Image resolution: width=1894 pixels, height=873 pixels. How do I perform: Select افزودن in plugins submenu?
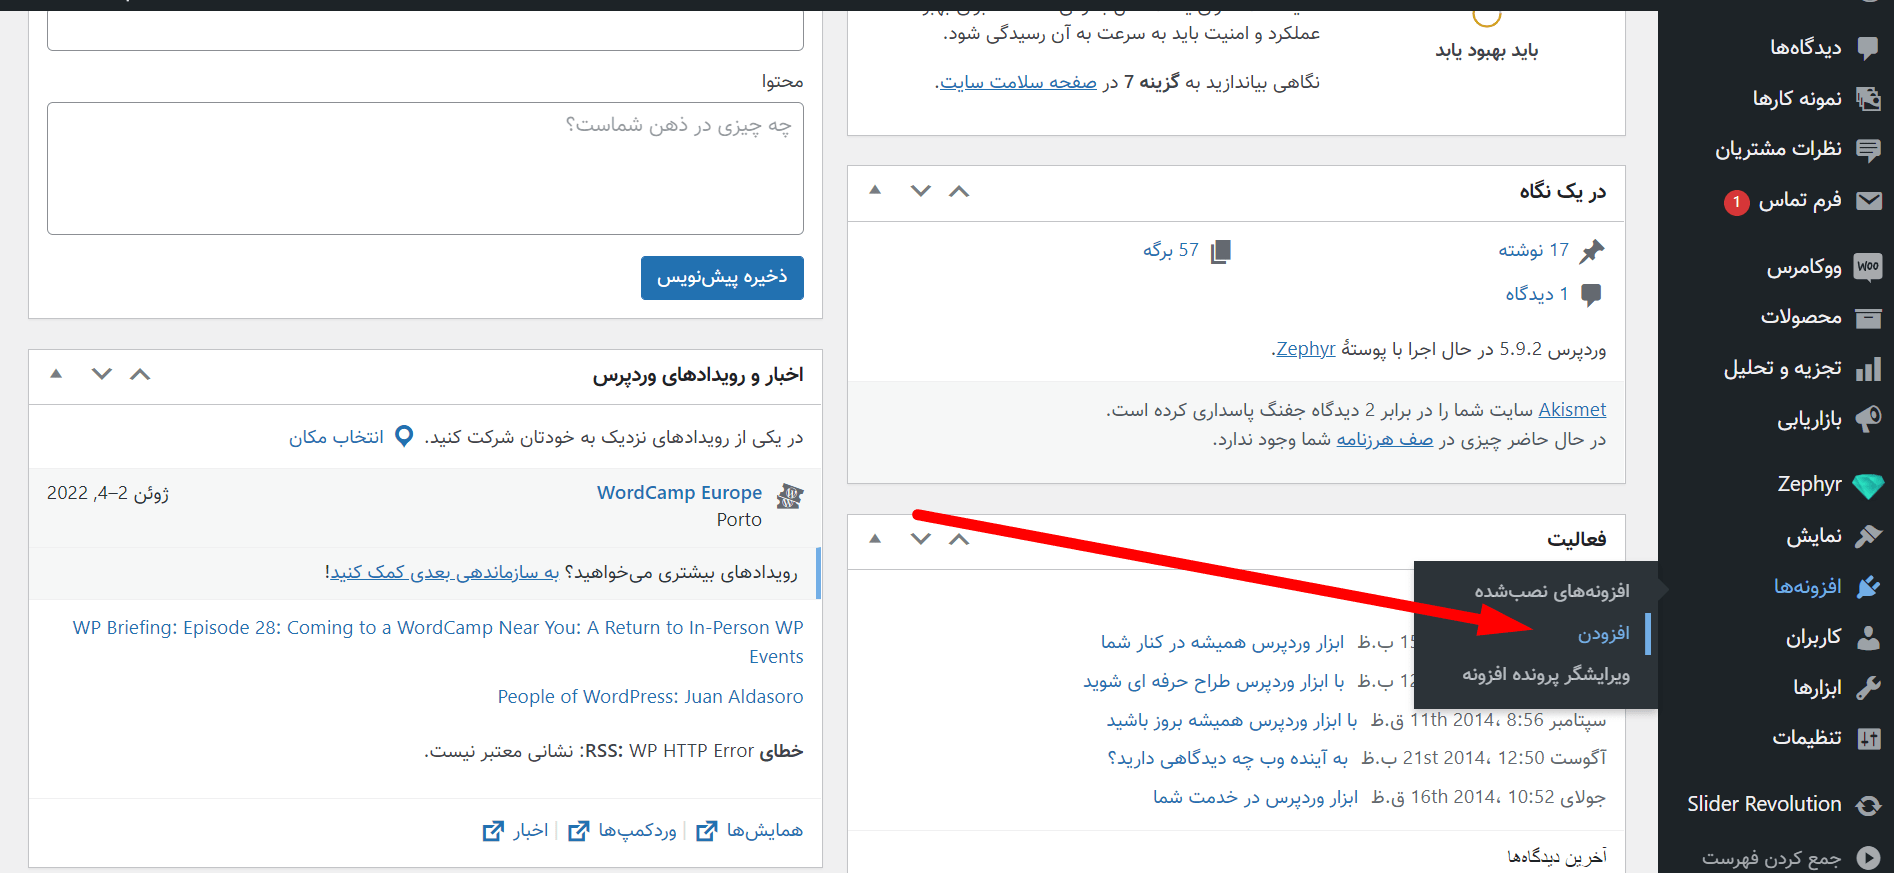coord(1603,634)
